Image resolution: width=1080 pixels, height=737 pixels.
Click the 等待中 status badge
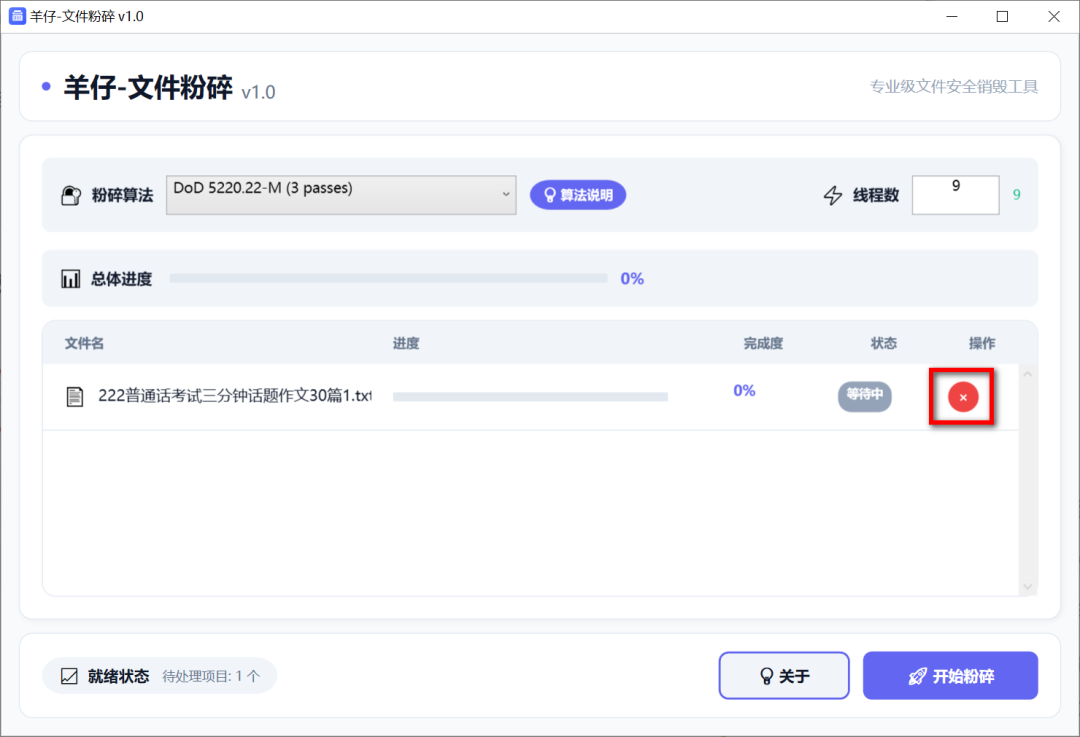click(x=864, y=395)
